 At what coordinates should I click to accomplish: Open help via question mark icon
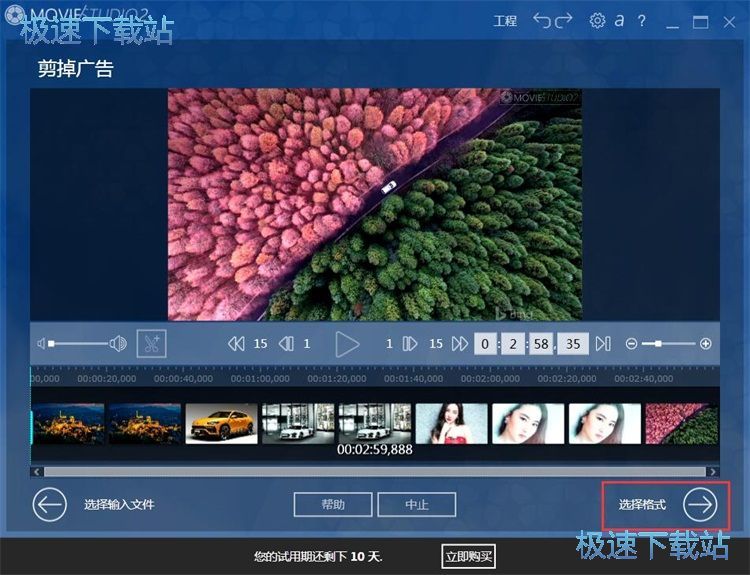coord(641,21)
